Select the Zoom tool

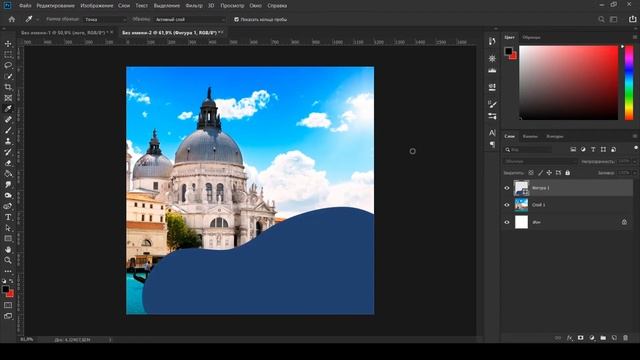click(8, 260)
